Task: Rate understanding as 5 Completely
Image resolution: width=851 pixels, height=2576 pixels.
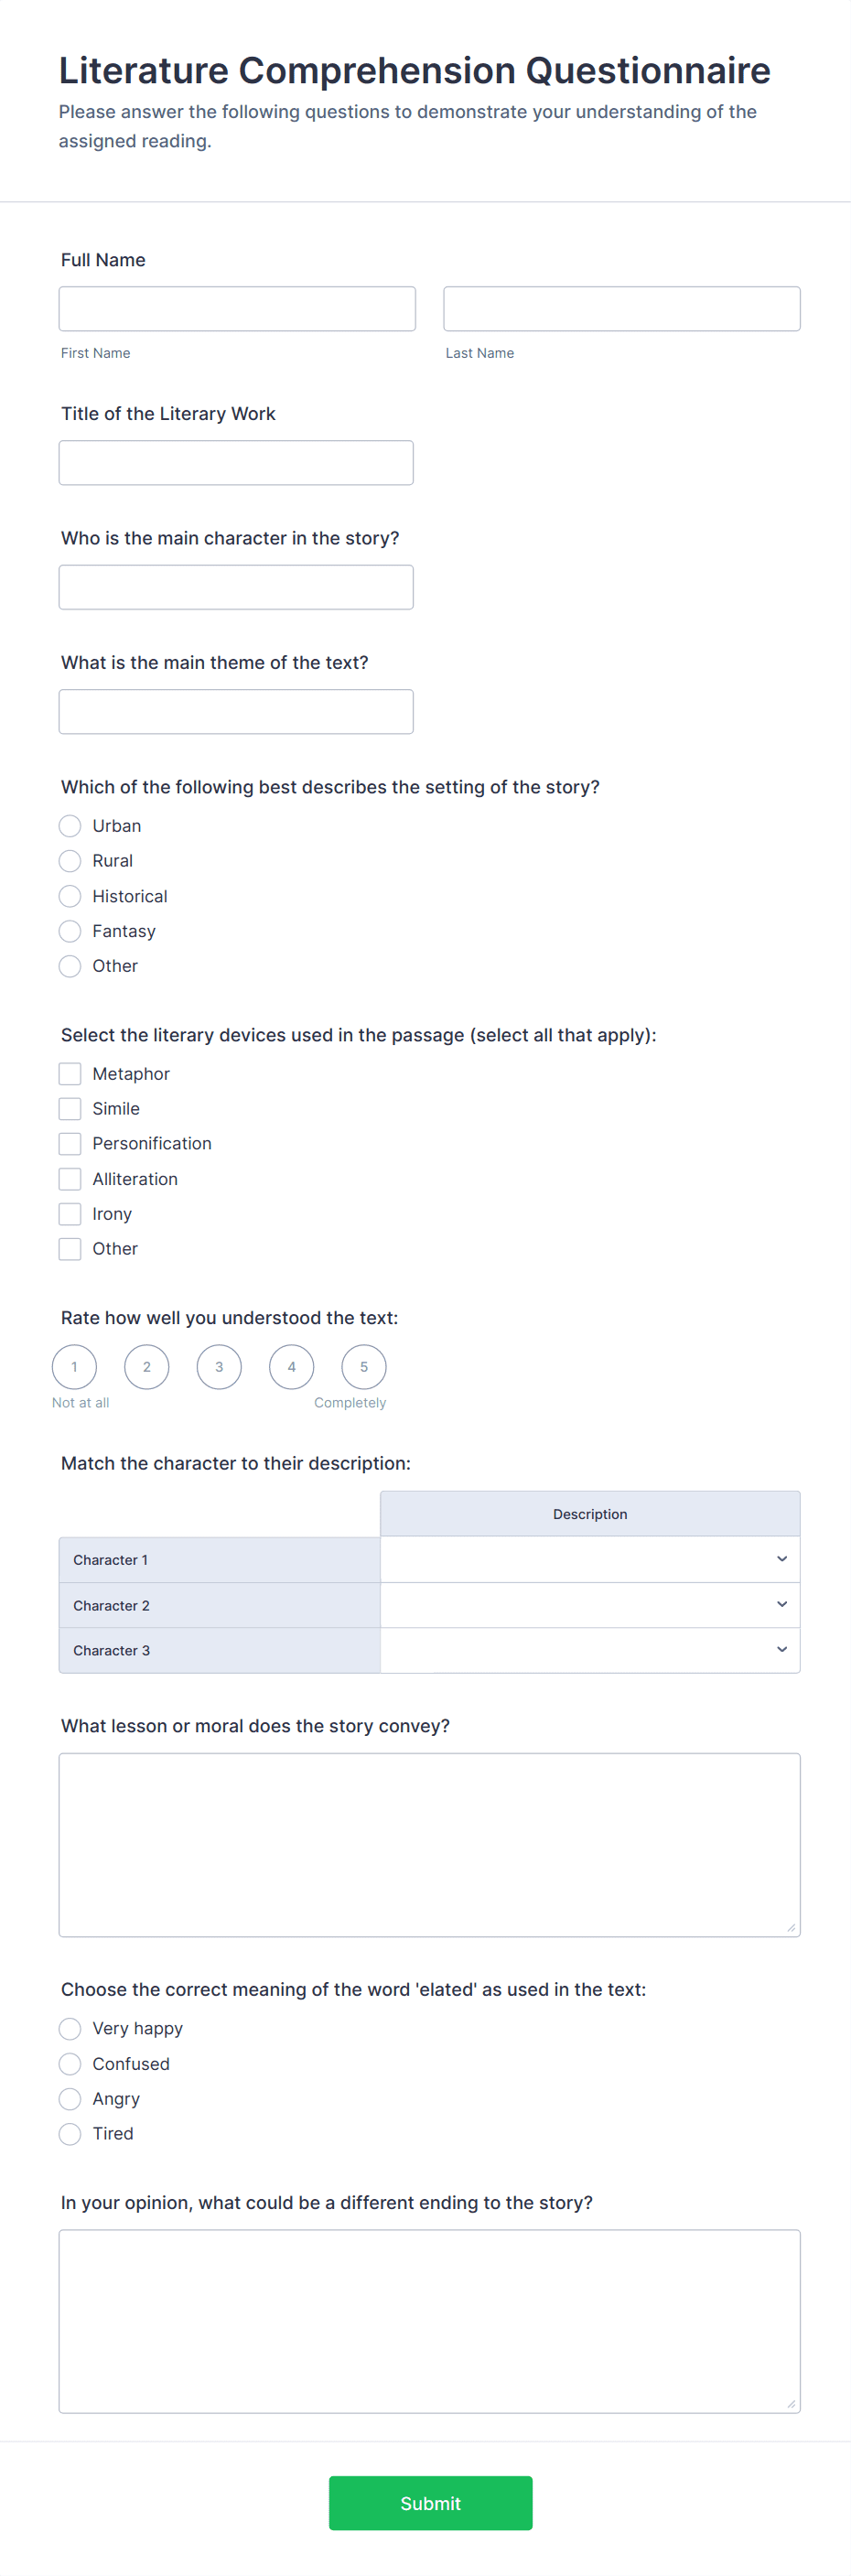Action: (x=364, y=1367)
